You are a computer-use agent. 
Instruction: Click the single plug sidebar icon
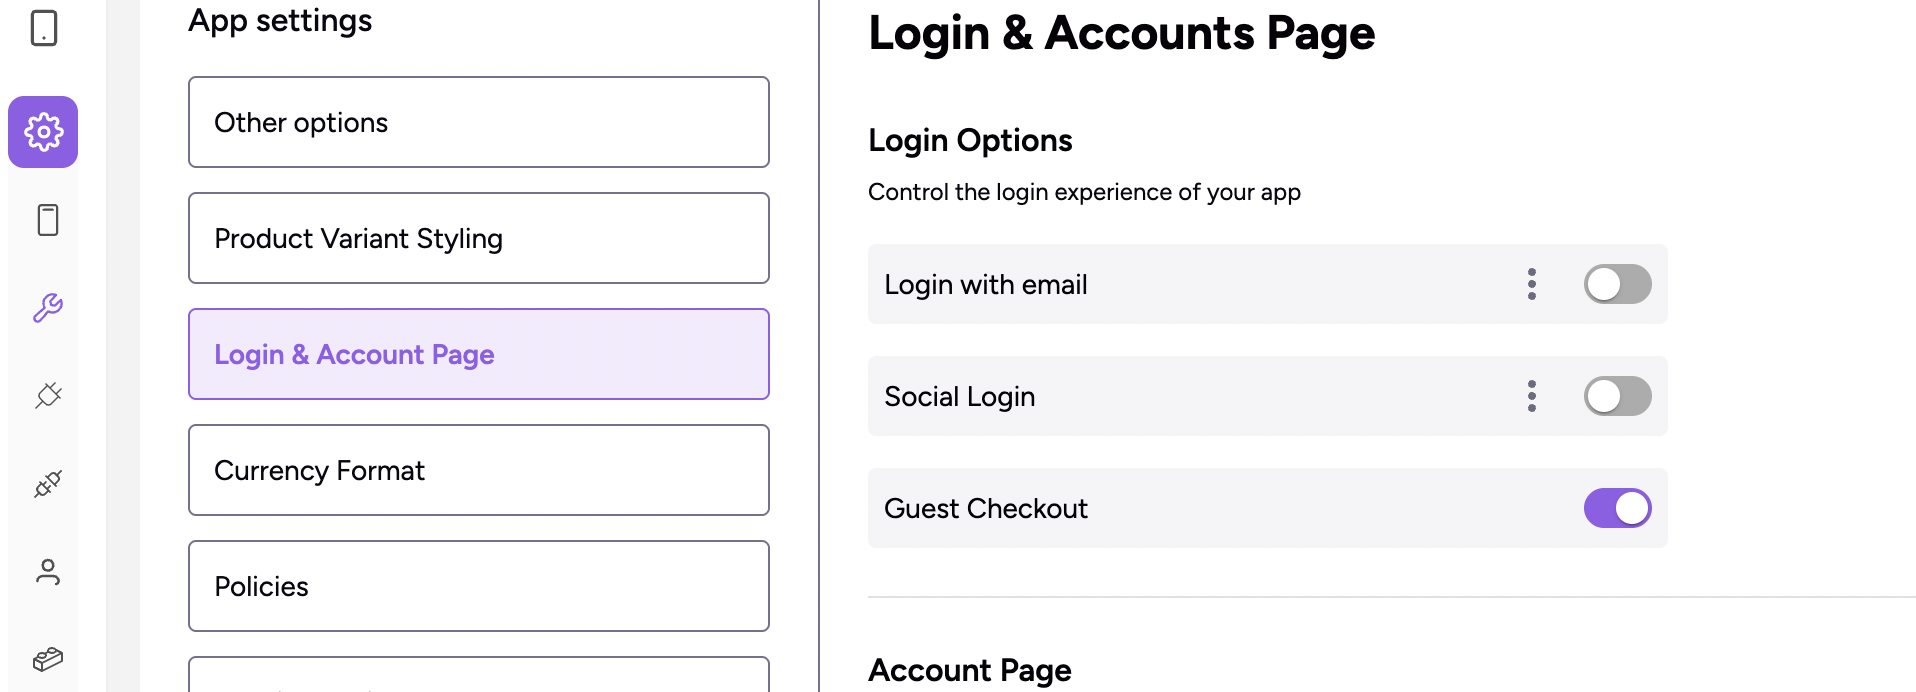(47, 396)
